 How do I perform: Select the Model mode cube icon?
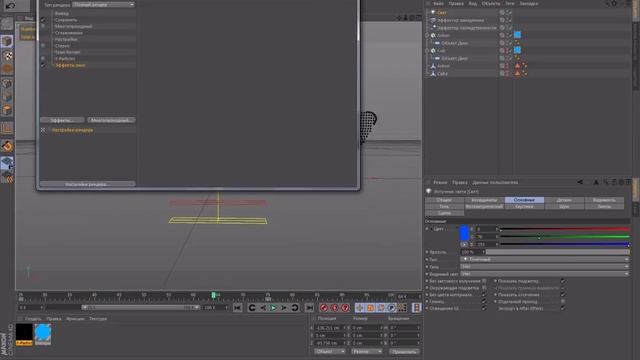point(7,41)
